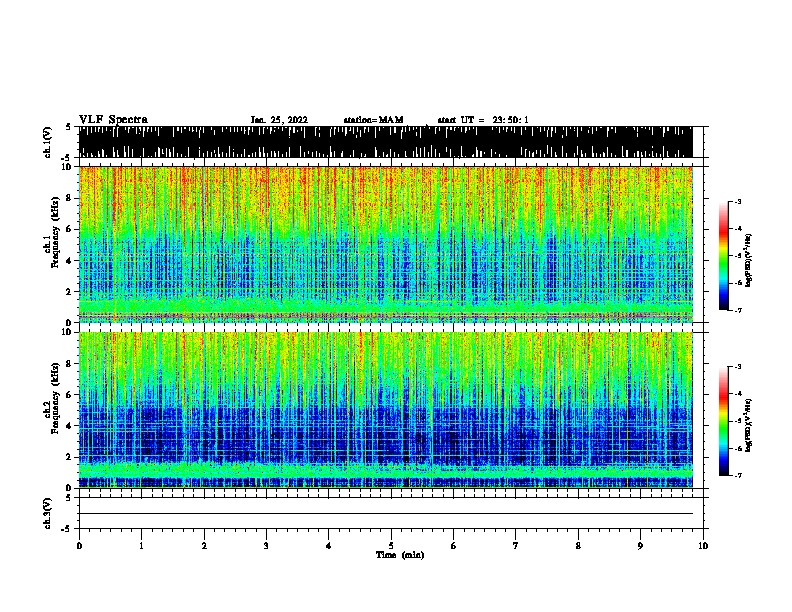Click the '-7' label on ch.2 color scale

coord(738,476)
